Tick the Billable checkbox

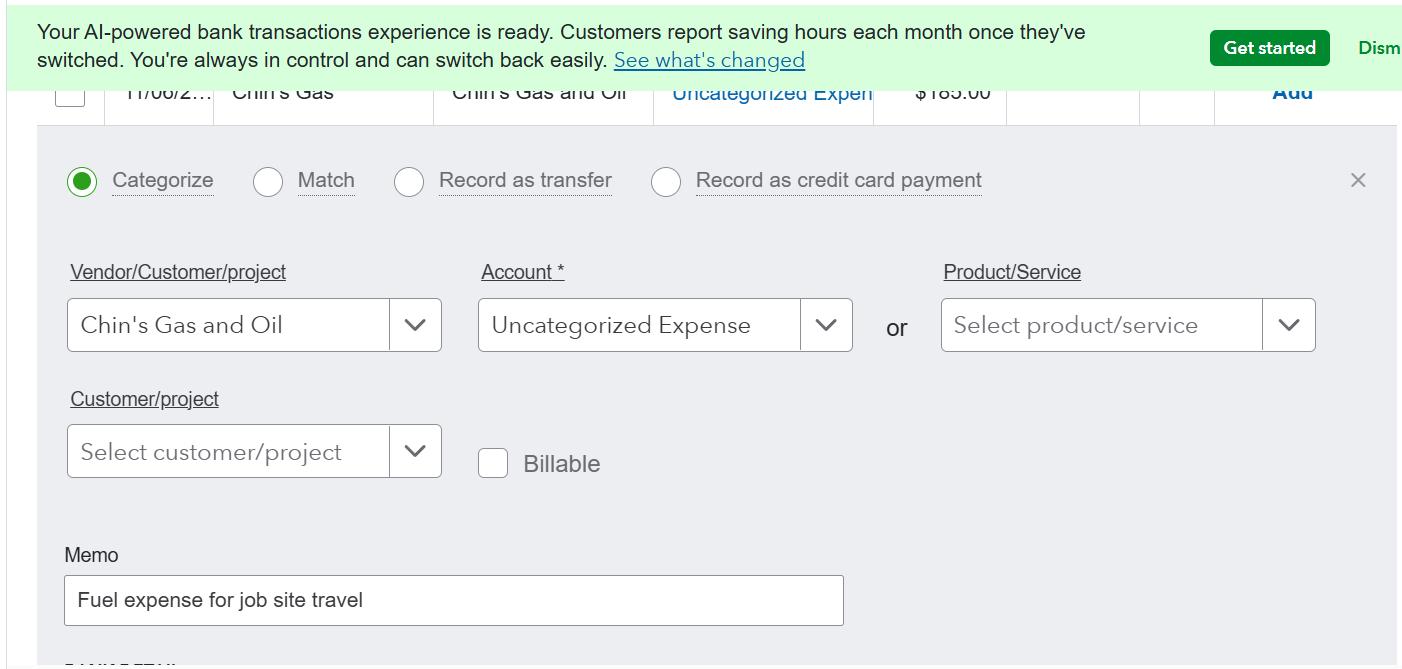pyautogui.click(x=493, y=463)
